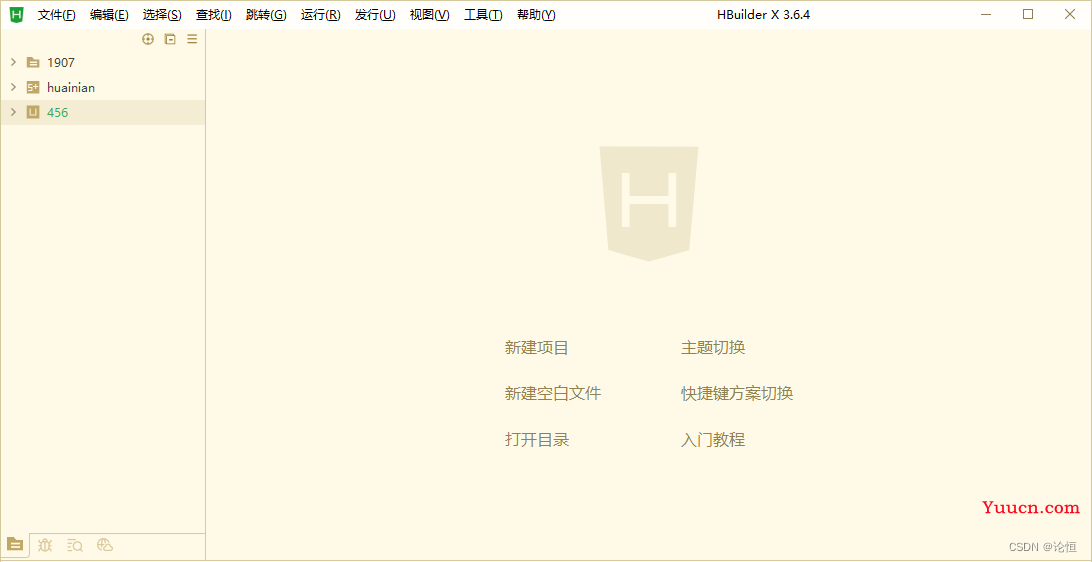This screenshot has height=562, width=1092.
Task: Click the huainian 5+ app project icon
Action: [33, 88]
